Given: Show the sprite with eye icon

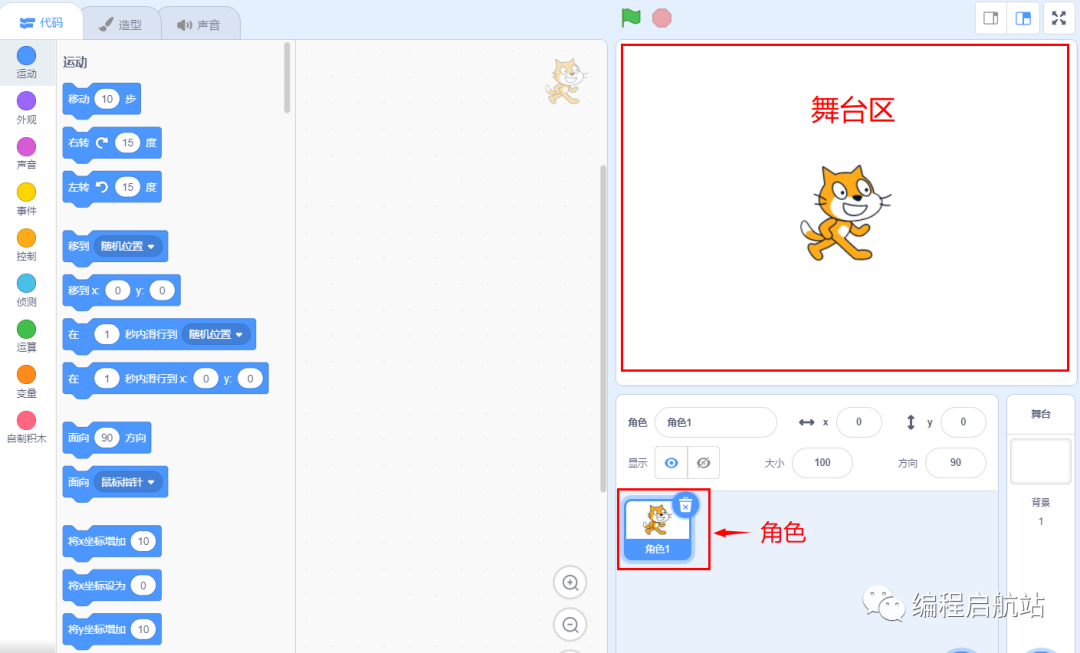Looking at the screenshot, I should click(x=671, y=463).
